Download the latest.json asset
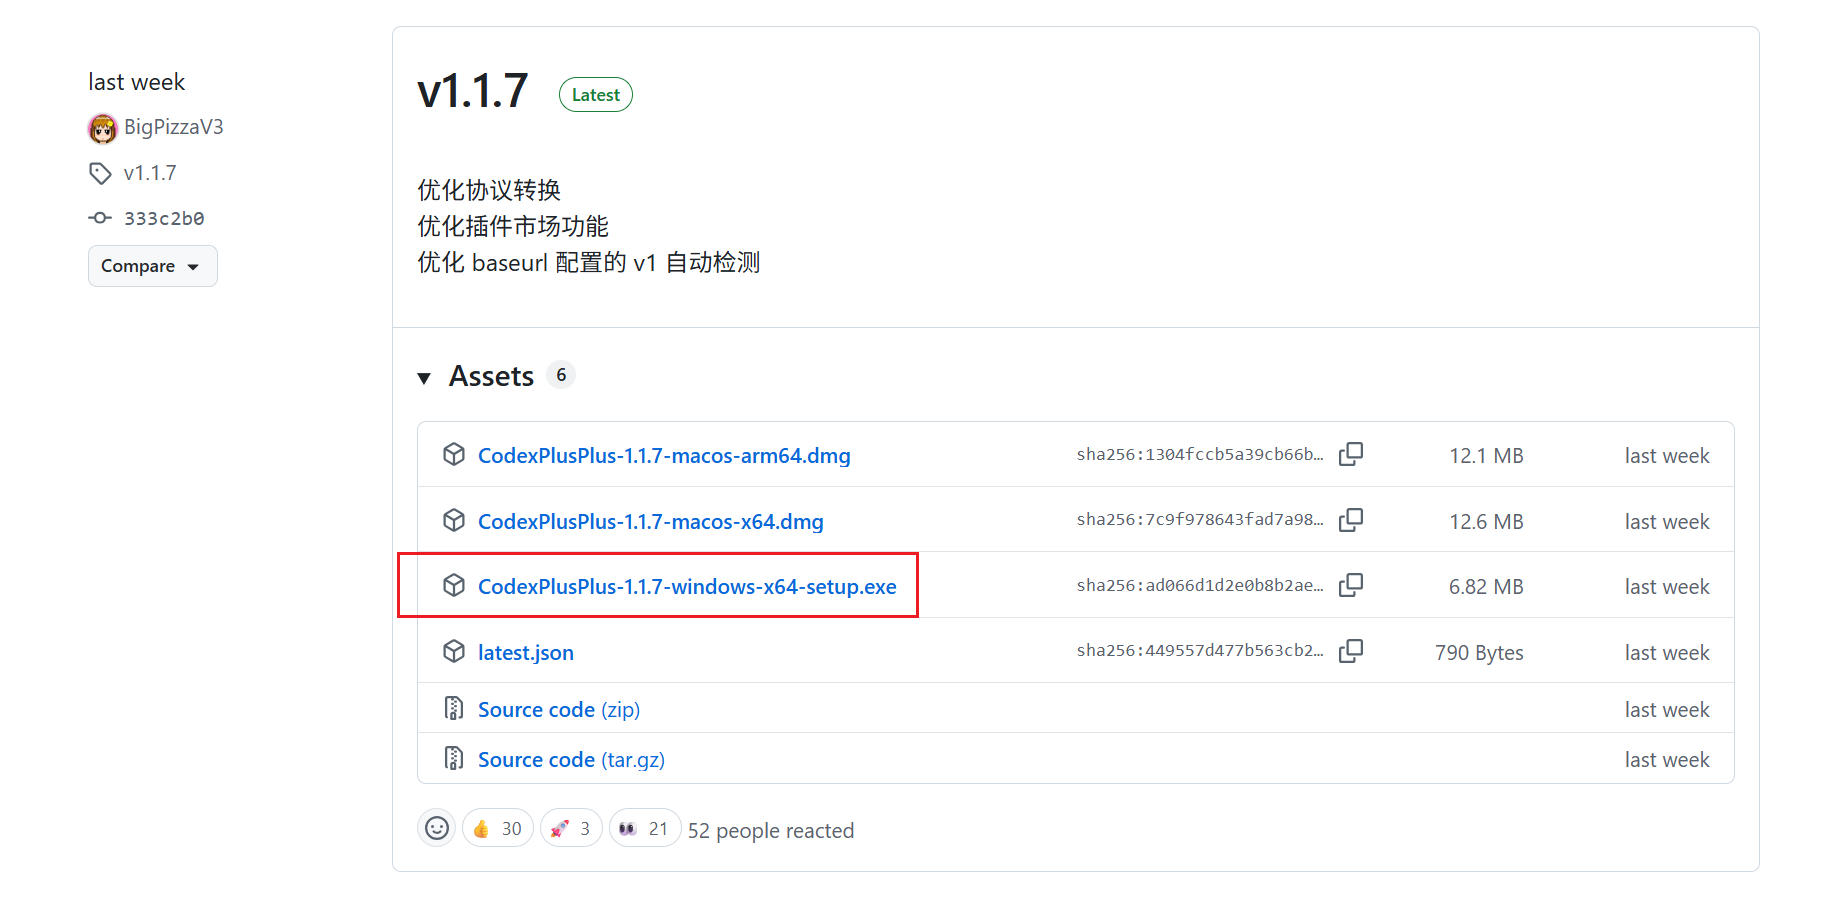Image resolution: width=1843 pixels, height=904 pixels. coord(526,653)
